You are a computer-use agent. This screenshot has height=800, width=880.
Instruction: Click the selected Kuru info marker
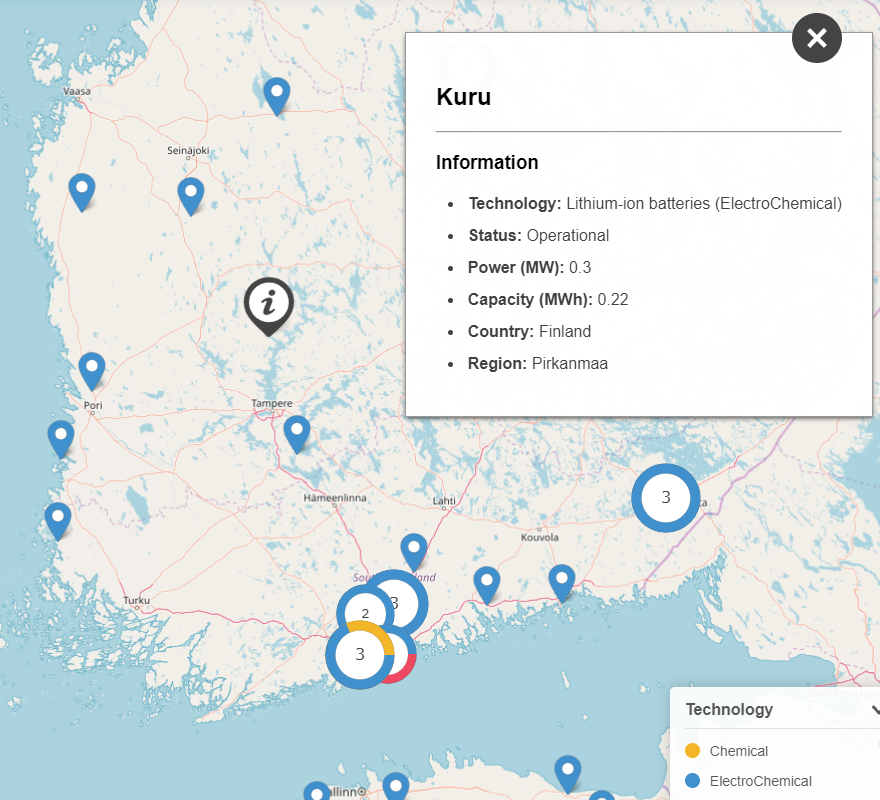pyautogui.click(x=269, y=306)
